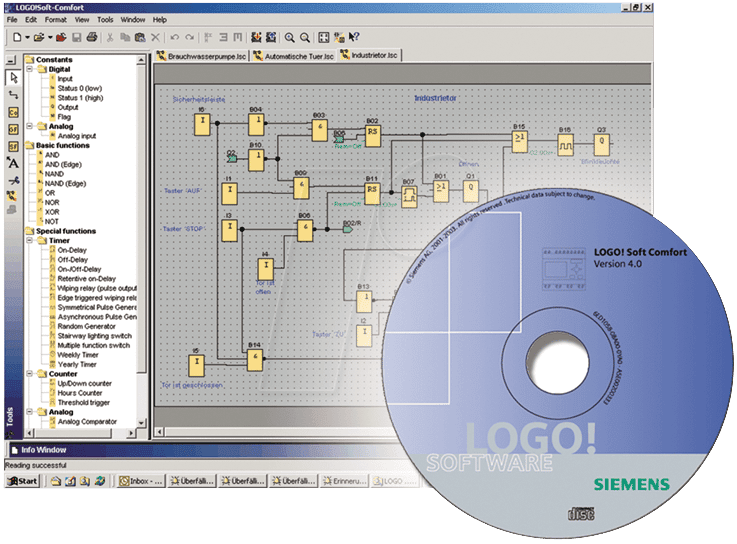The height and width of the screenshot is (544, 737).
Task: Select the Connector tool in left toolbar
Action: click(13, 94)
